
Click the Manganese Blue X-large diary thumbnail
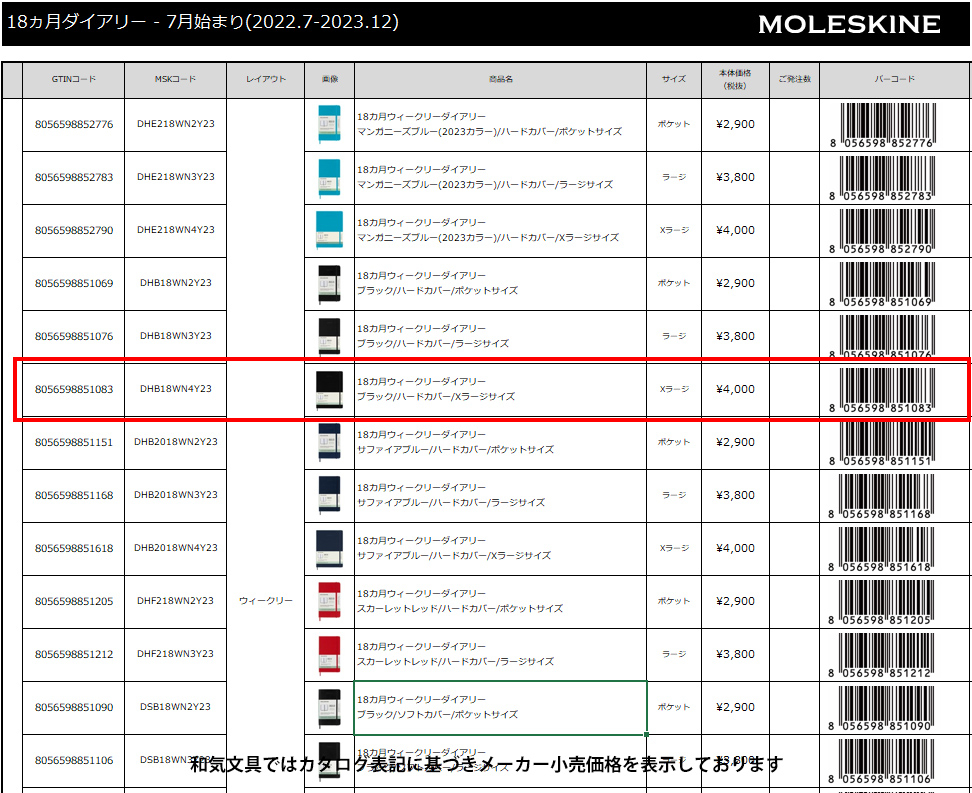click(x=329, y=230)
